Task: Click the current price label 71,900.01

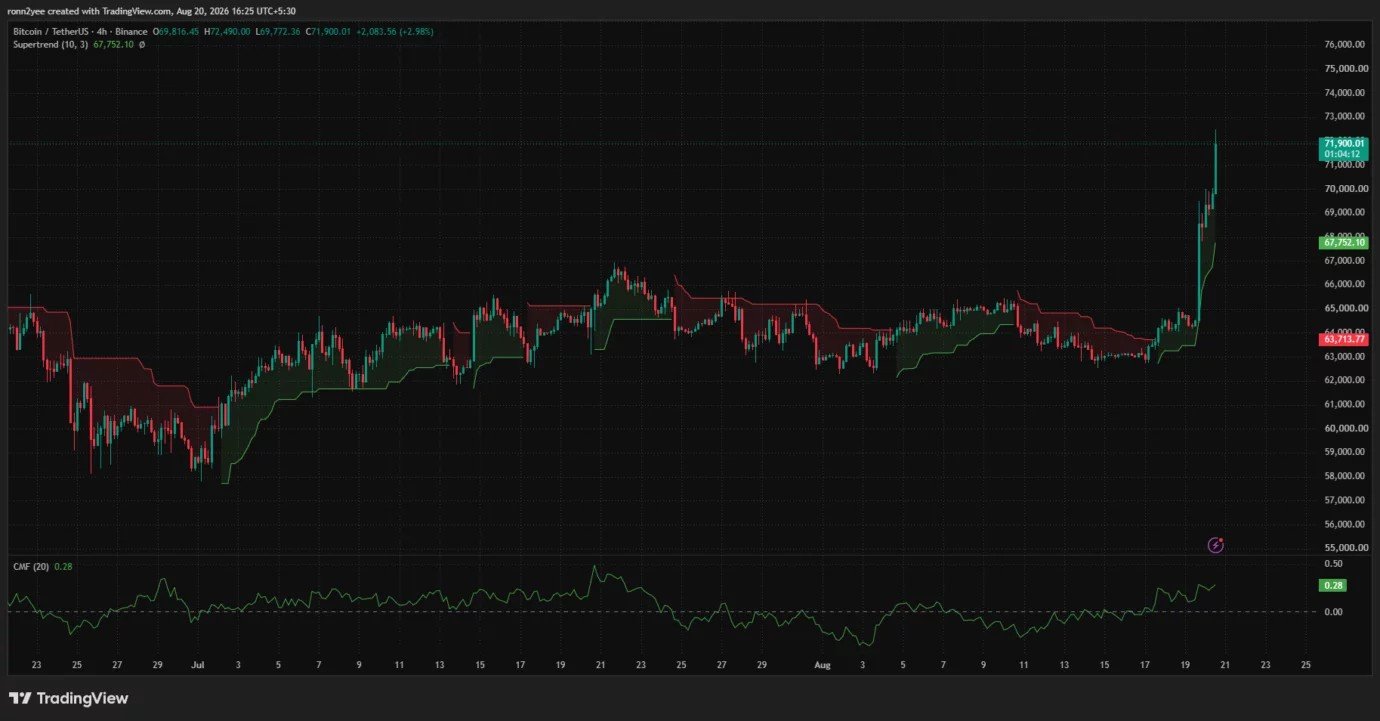Action: tap(1343, 144)
